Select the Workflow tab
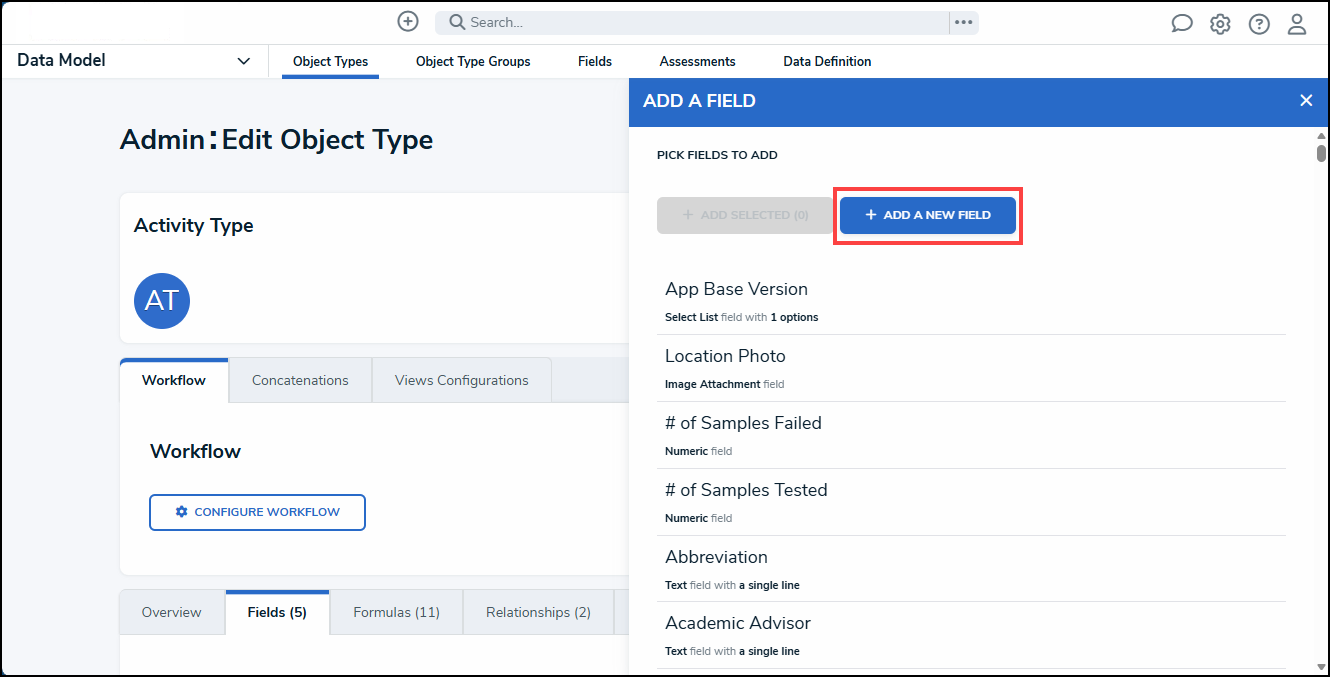Screen dimensions: 1330x677 [174, 380]
